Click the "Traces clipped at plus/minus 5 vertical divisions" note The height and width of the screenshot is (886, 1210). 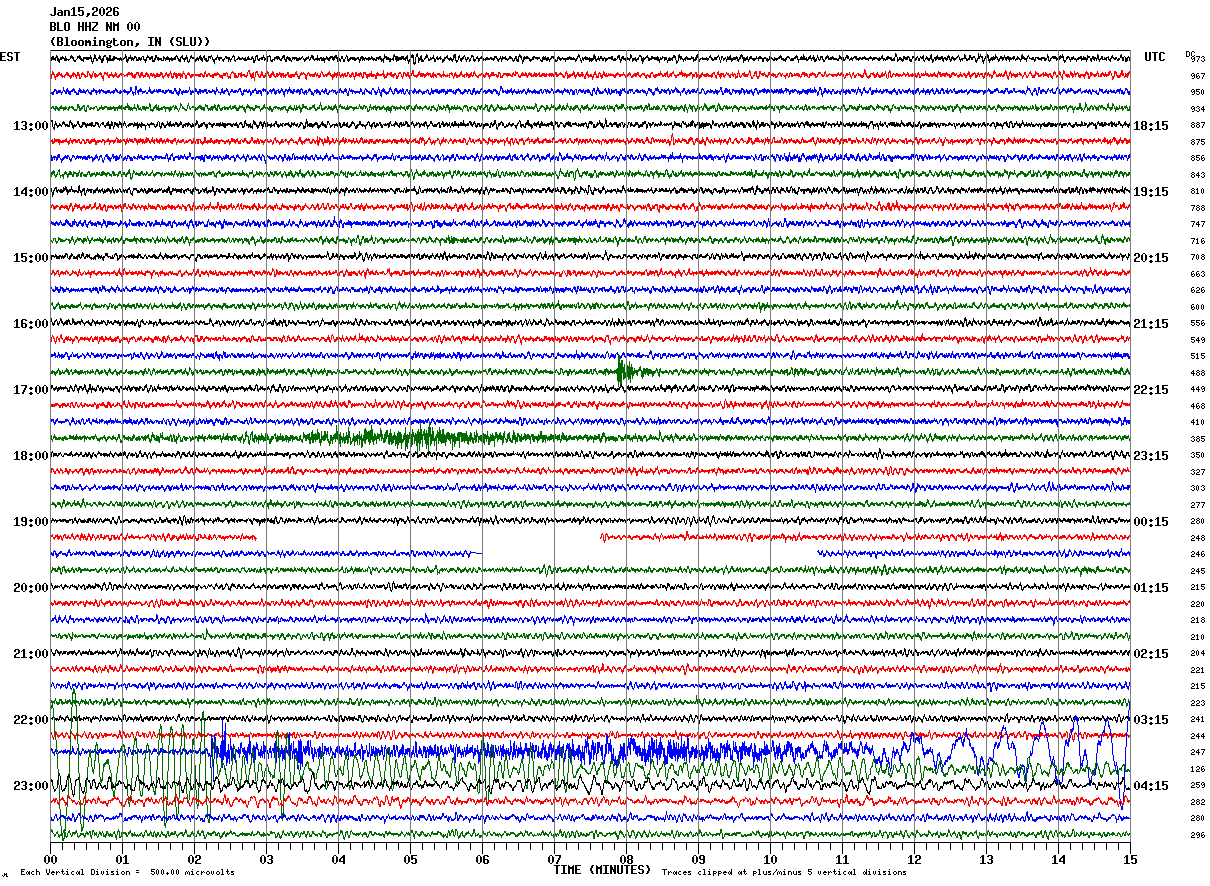(x=784, y=872)
